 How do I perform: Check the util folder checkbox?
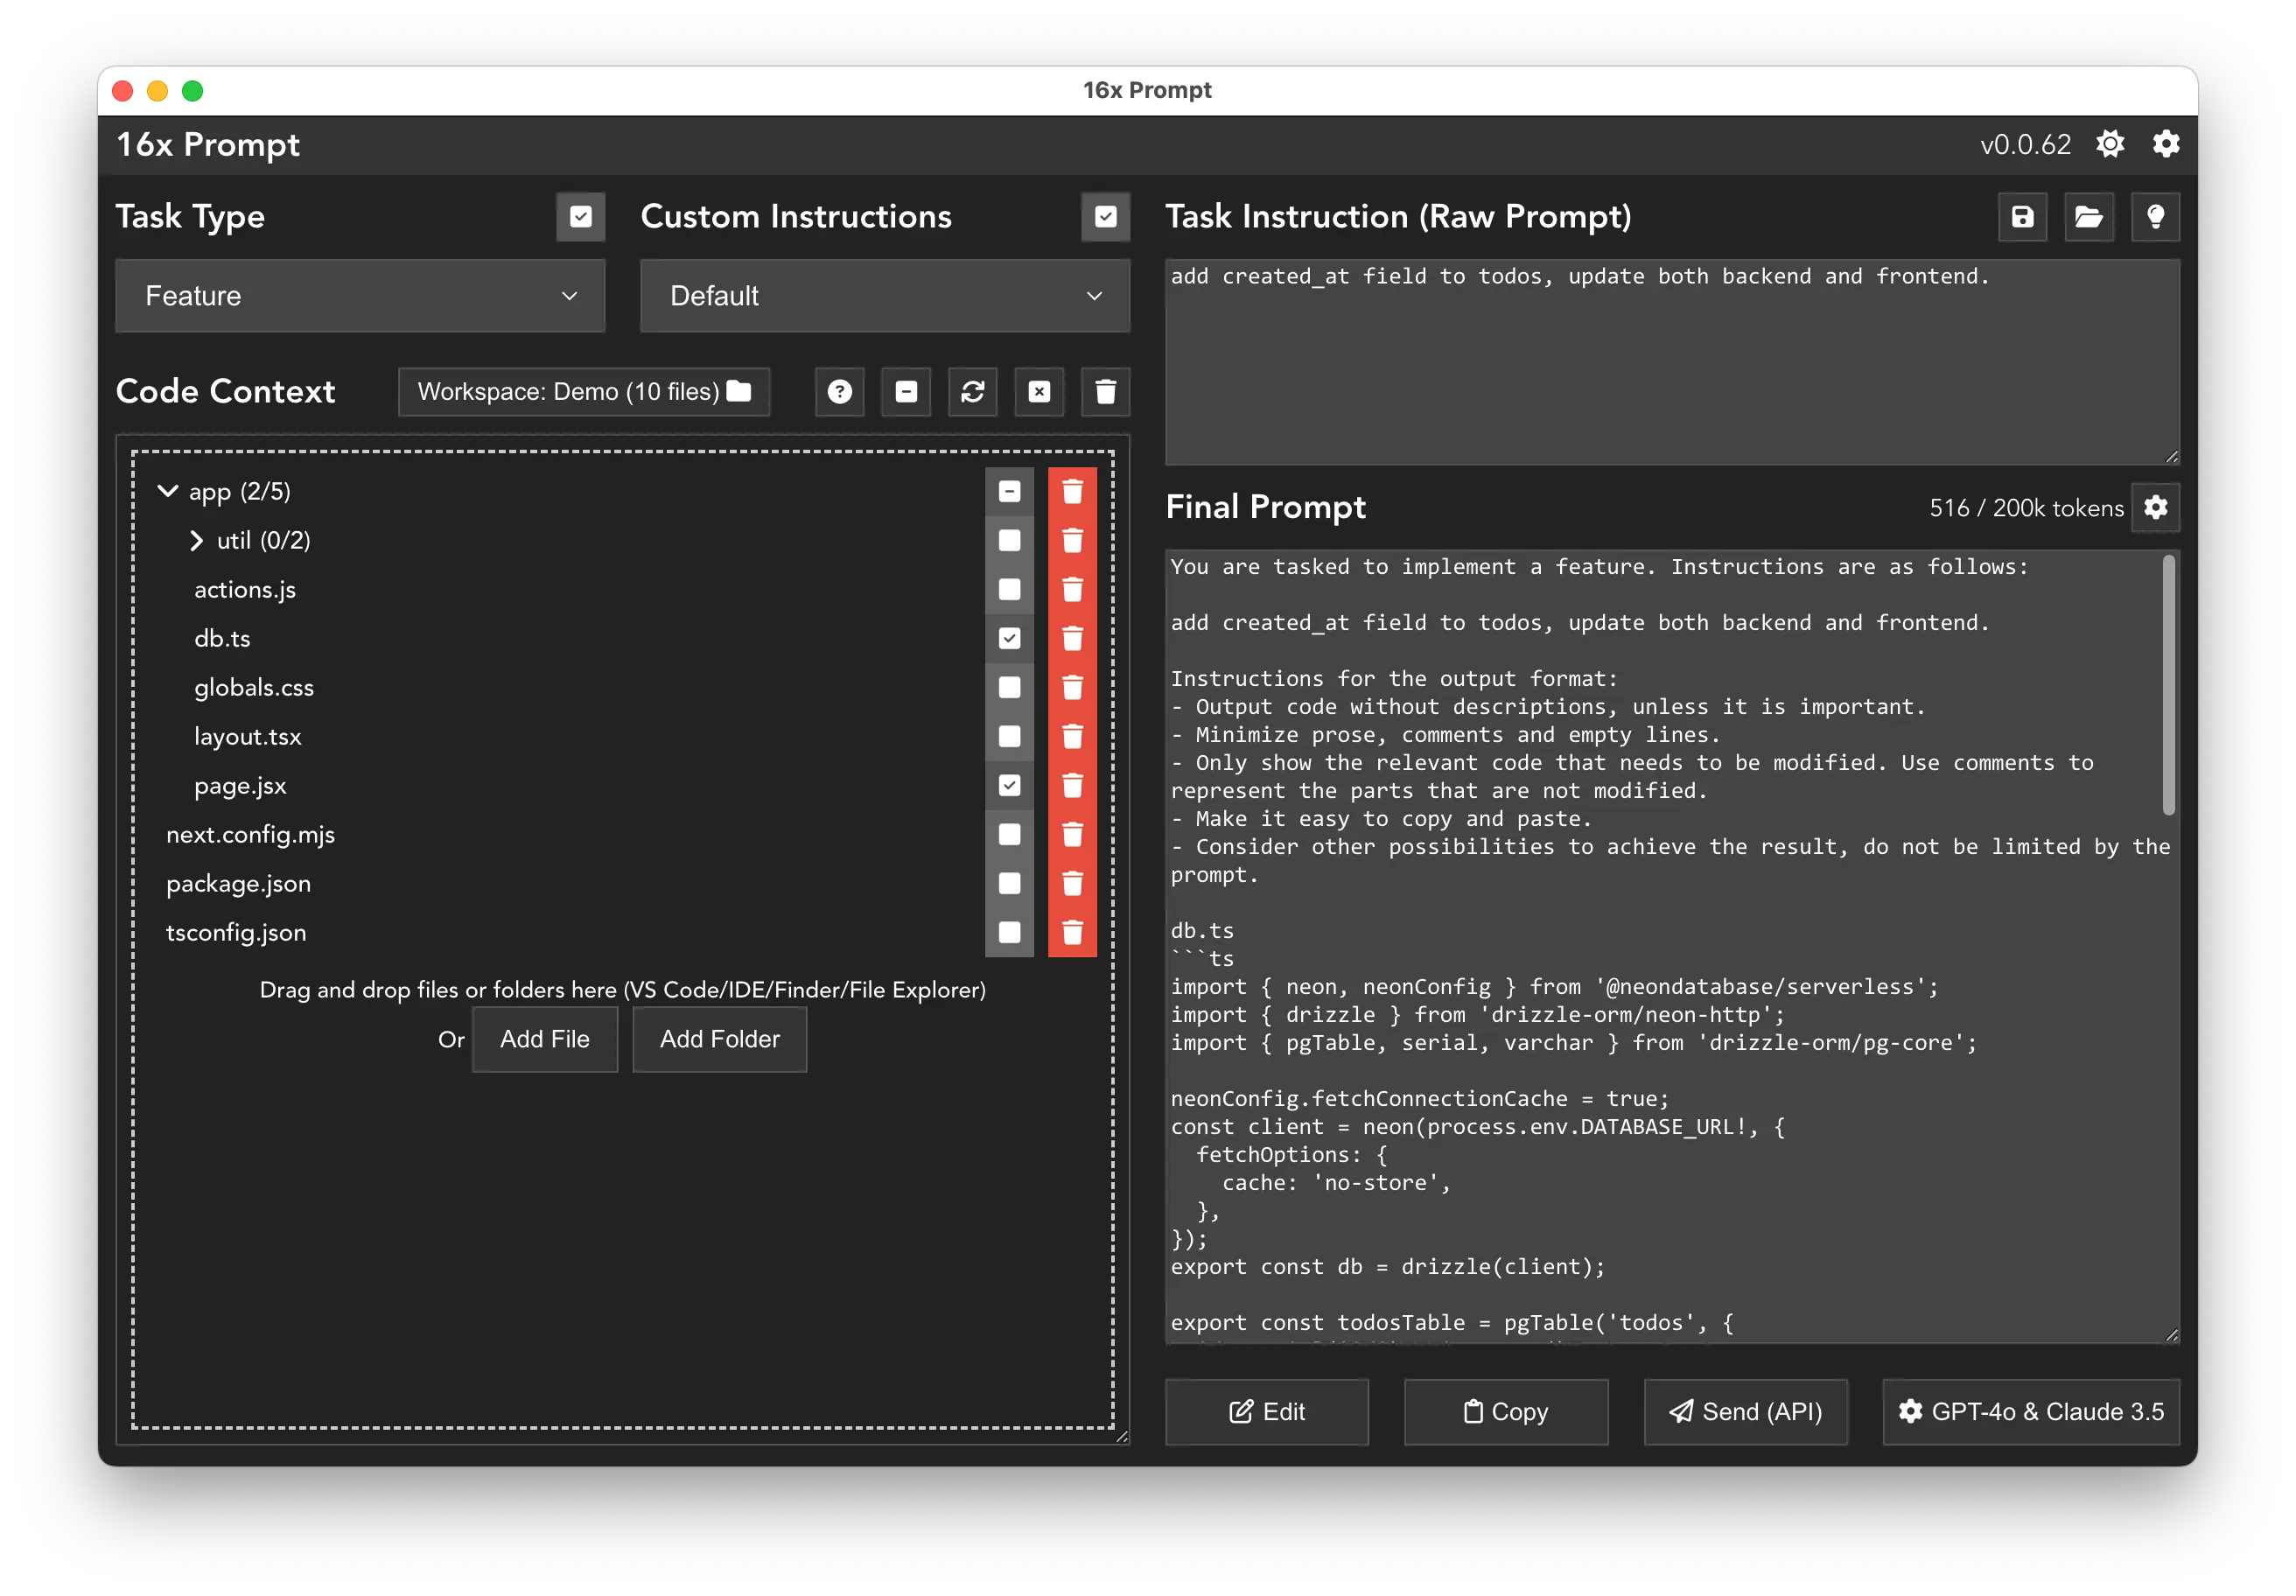[1010, 540]
